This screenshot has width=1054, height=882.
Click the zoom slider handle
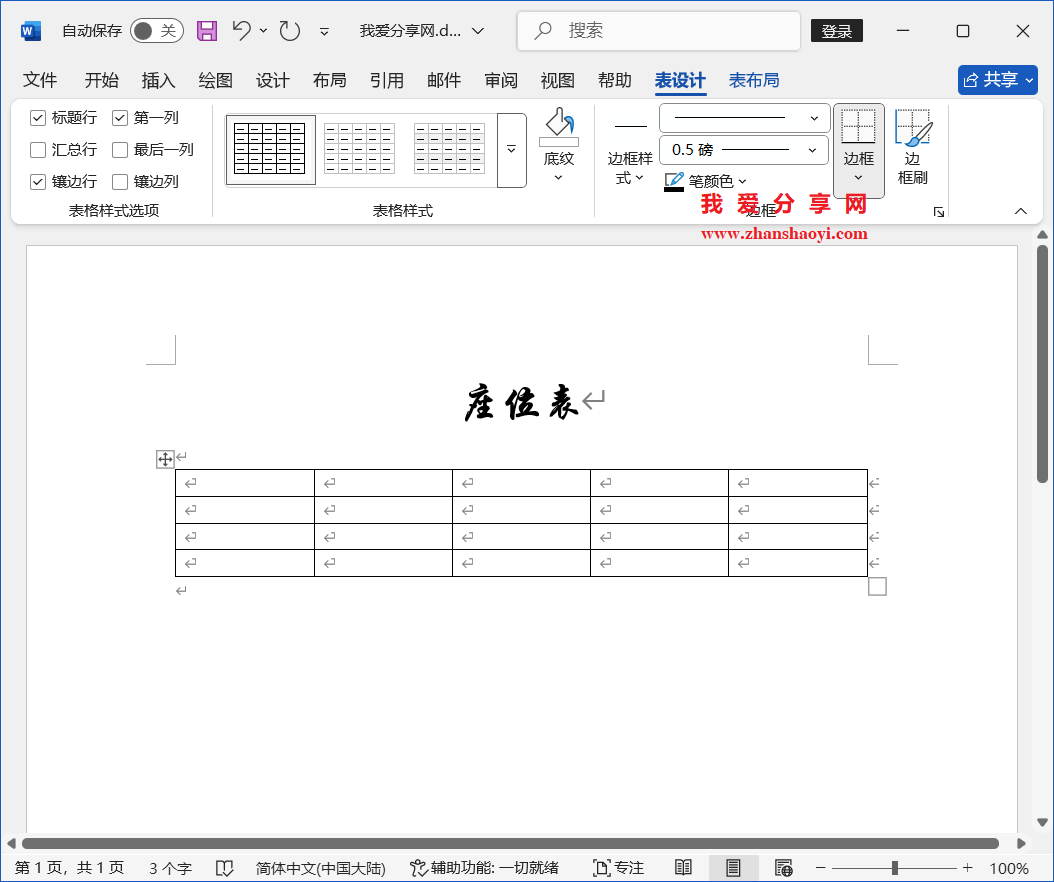point(895,868)
